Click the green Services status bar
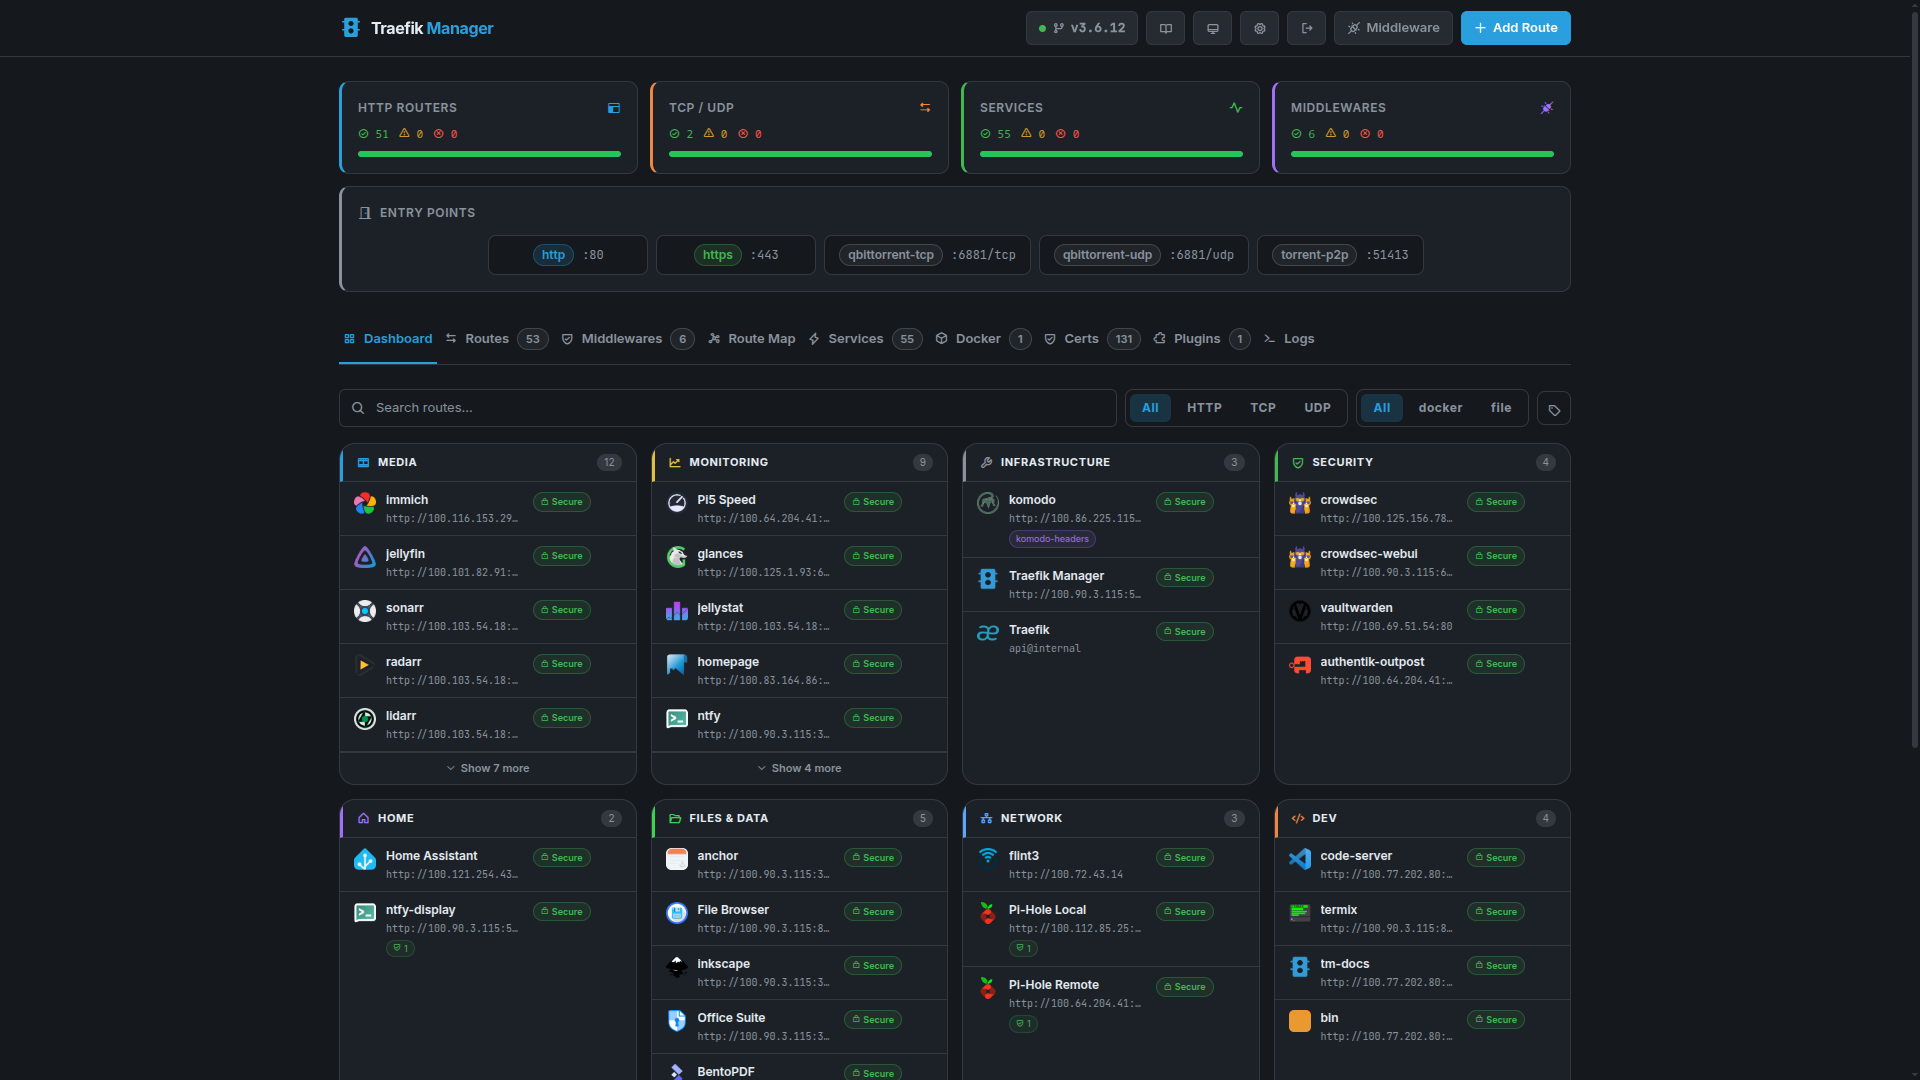The height and width of the screenshot is (1080, 1920). [x=1110, y=154]
